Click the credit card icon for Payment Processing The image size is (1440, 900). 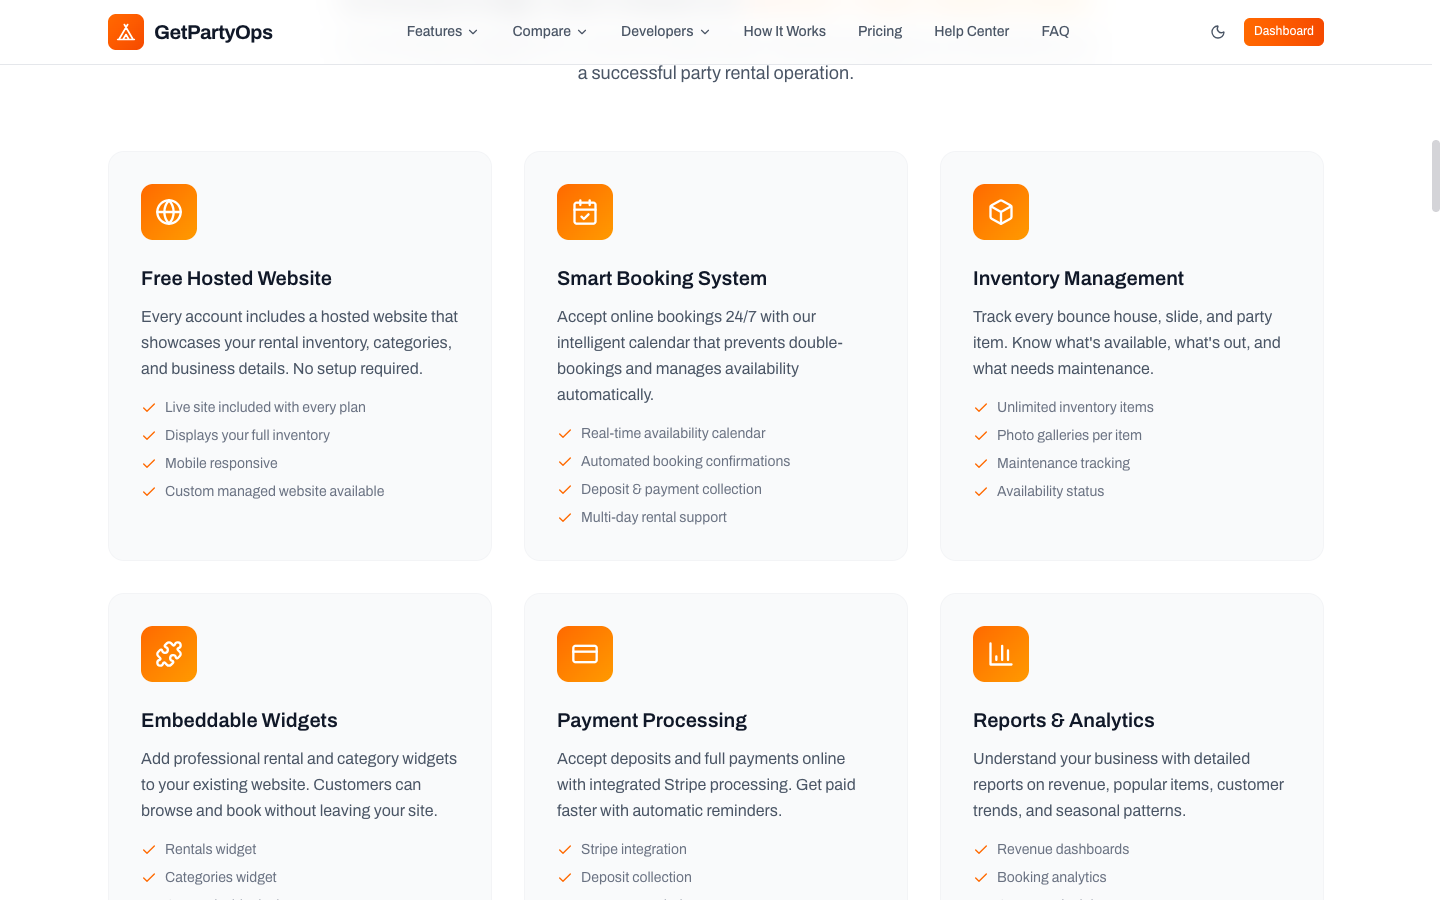point(585,654)
